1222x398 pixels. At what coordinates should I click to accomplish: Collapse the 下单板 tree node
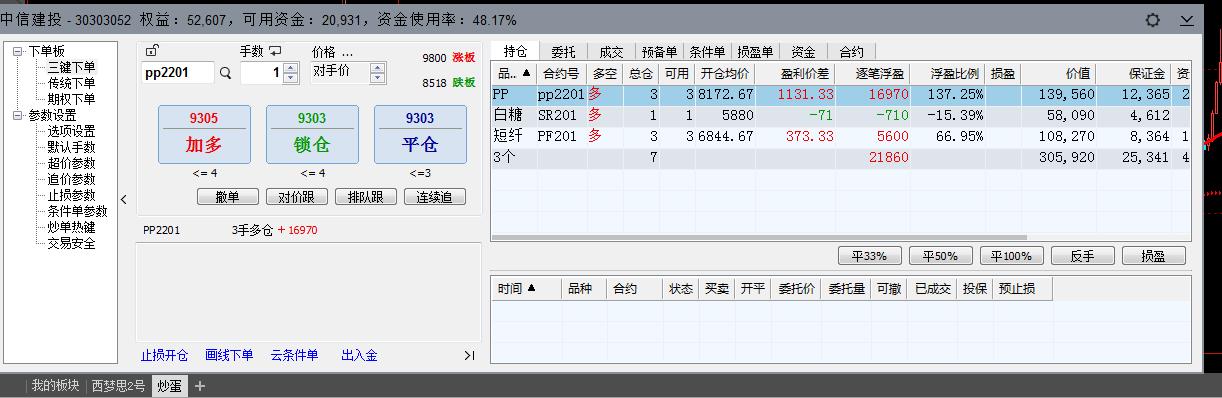click(18, 51)
